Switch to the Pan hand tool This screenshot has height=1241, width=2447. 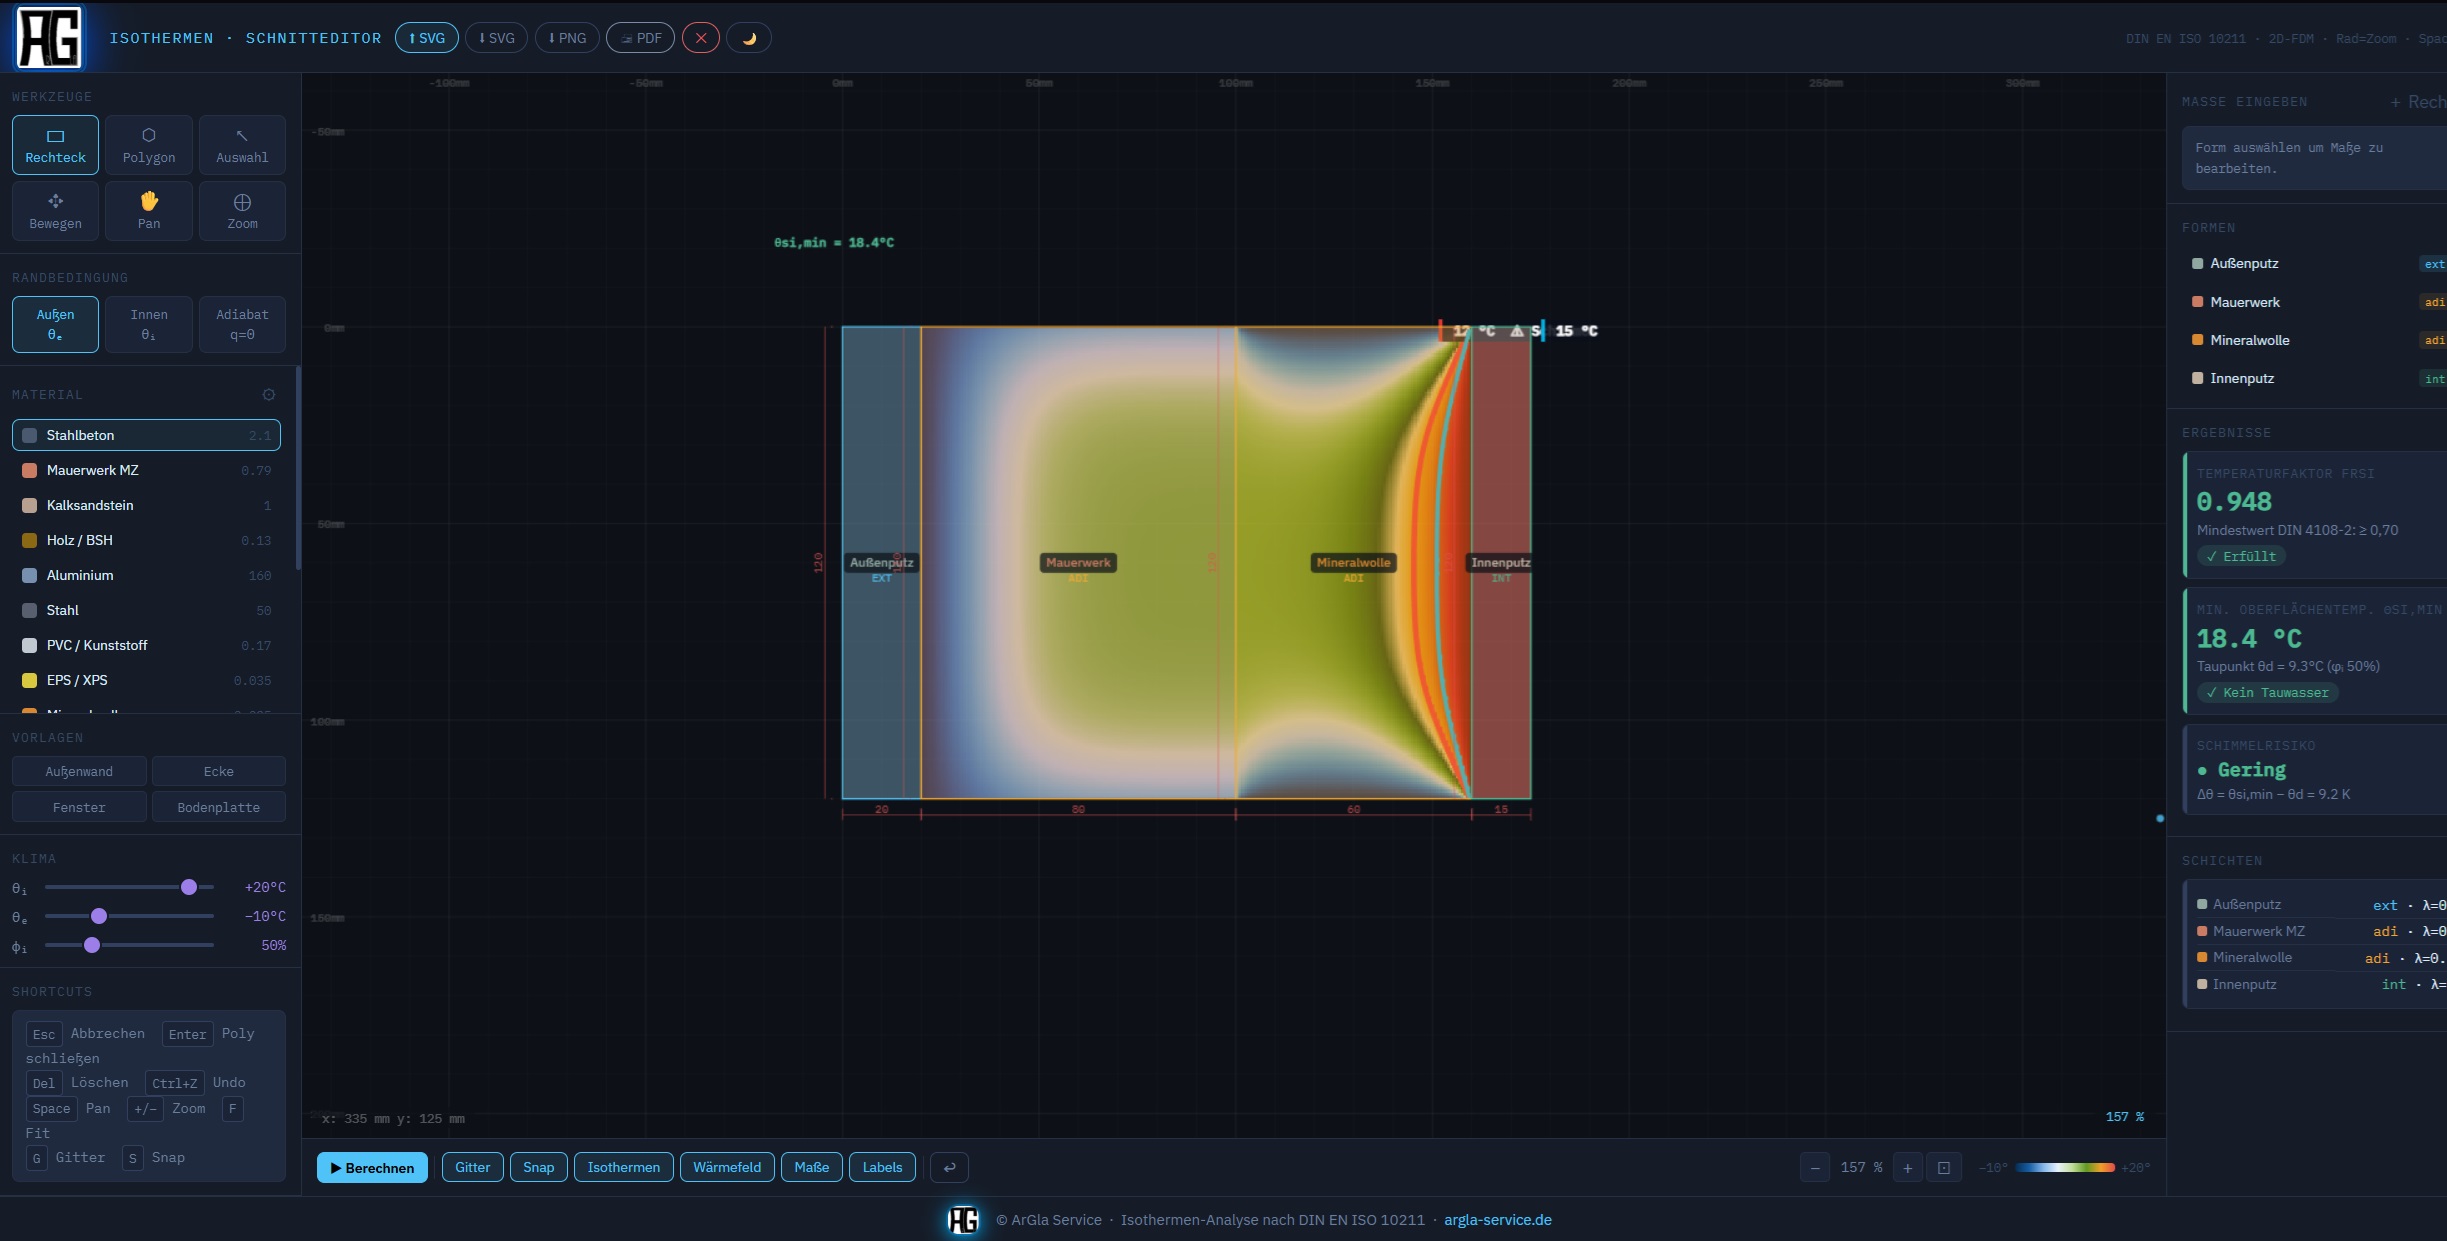(149, 211)
